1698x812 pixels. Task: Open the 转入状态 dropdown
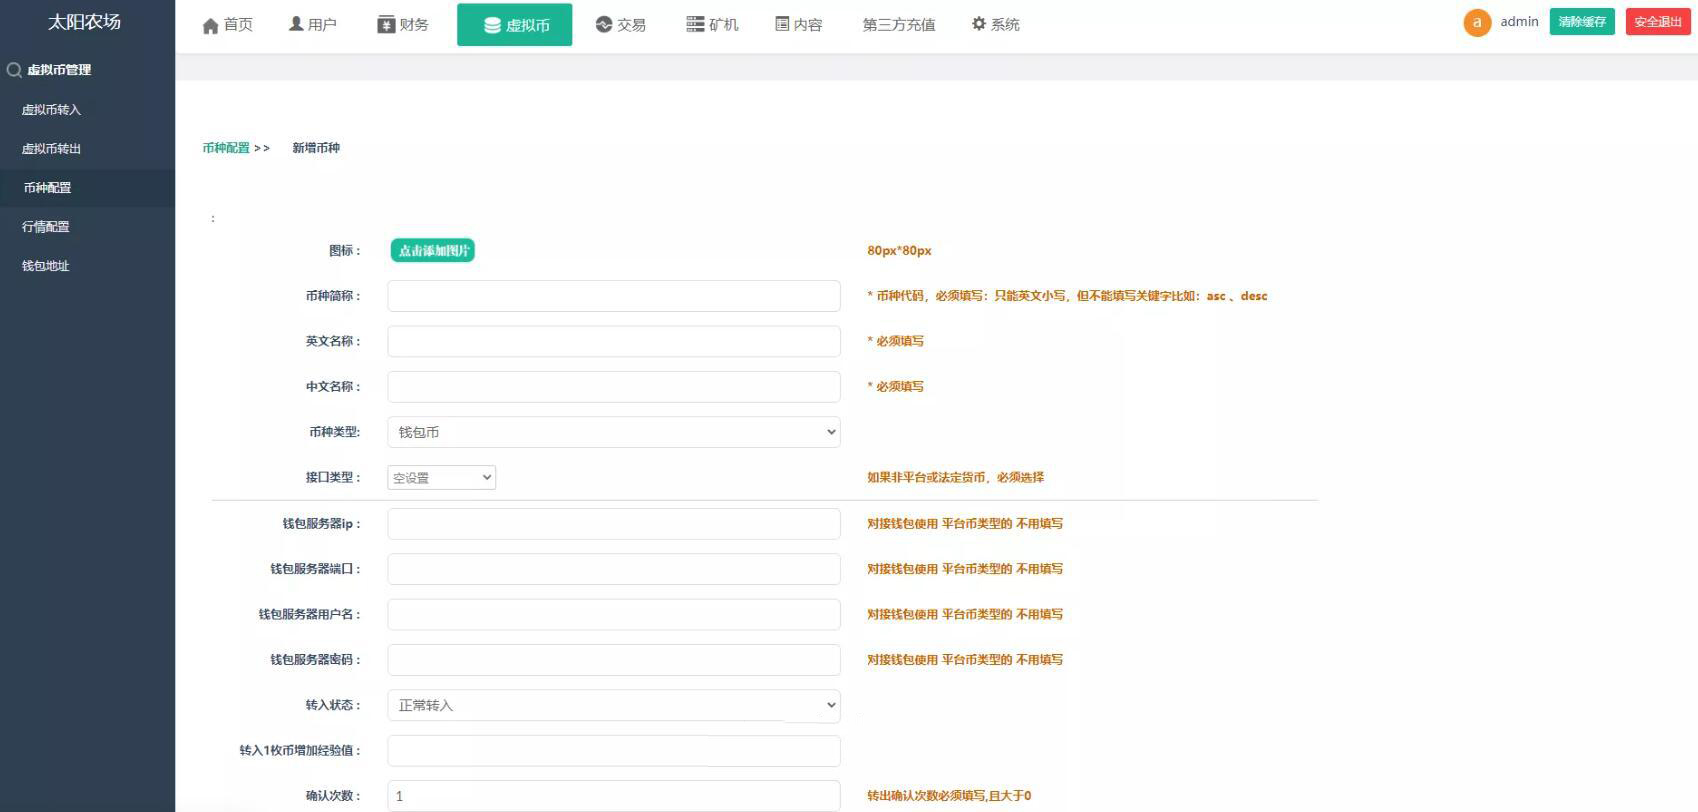[x=613, y=705]
